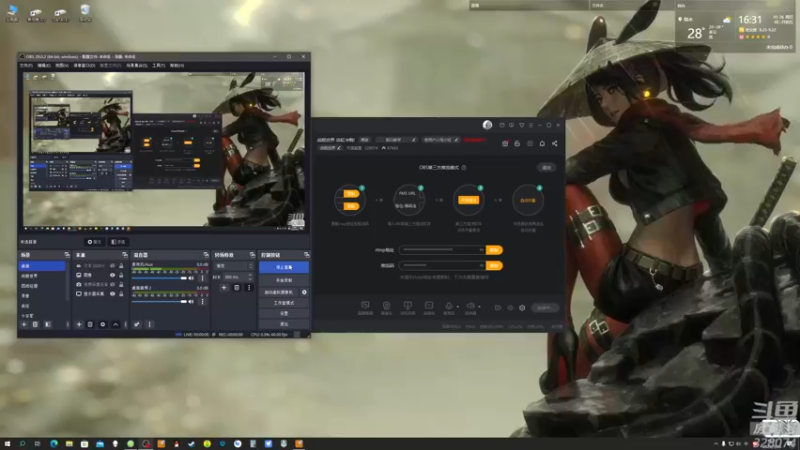The image size is (800, 450).
Task: Toggle lock on Image source
Action: tap(121, 275)
